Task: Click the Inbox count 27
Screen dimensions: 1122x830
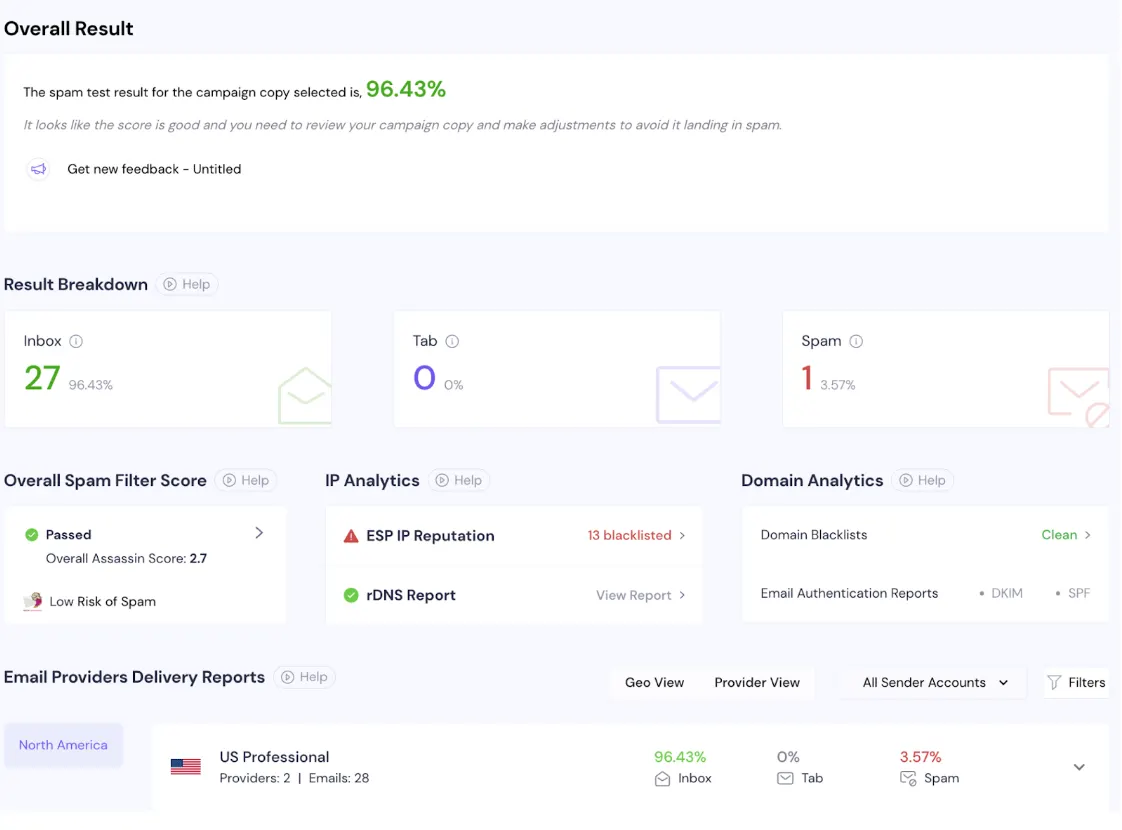Action: click(42, 378)
